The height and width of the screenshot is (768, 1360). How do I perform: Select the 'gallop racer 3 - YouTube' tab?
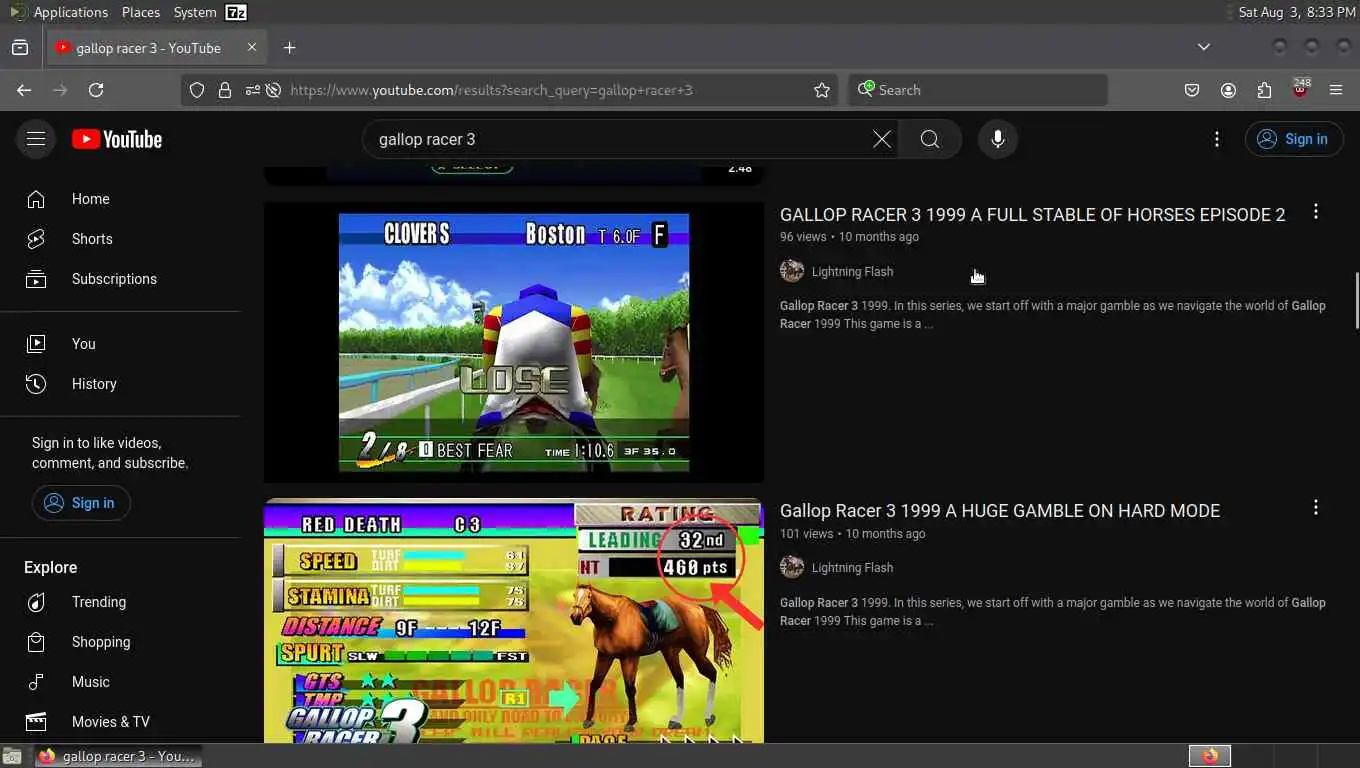[x=157, y=48]
